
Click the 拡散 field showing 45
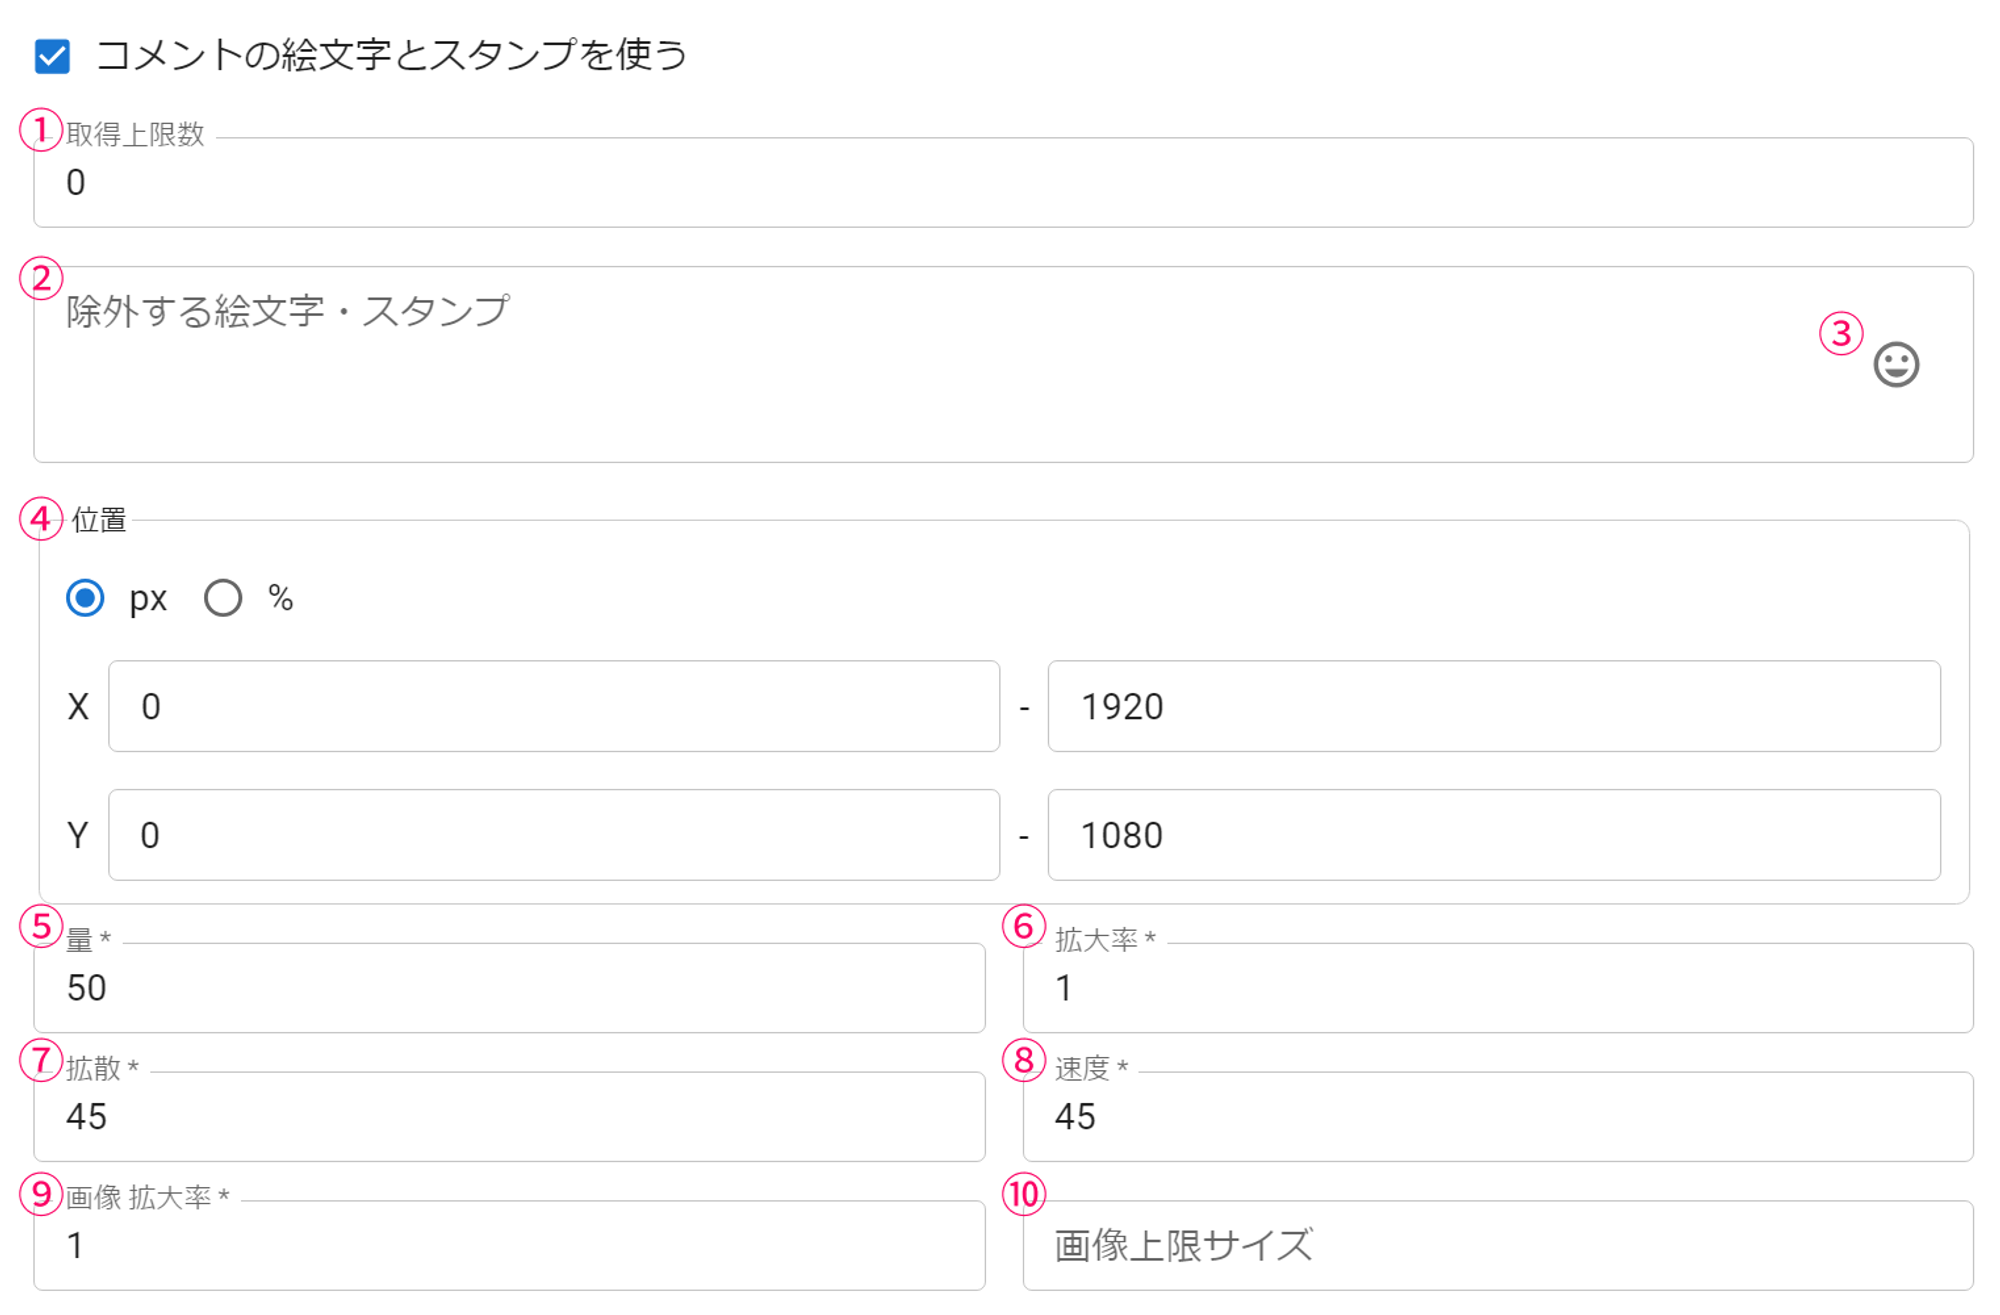tap(509, 1117)
